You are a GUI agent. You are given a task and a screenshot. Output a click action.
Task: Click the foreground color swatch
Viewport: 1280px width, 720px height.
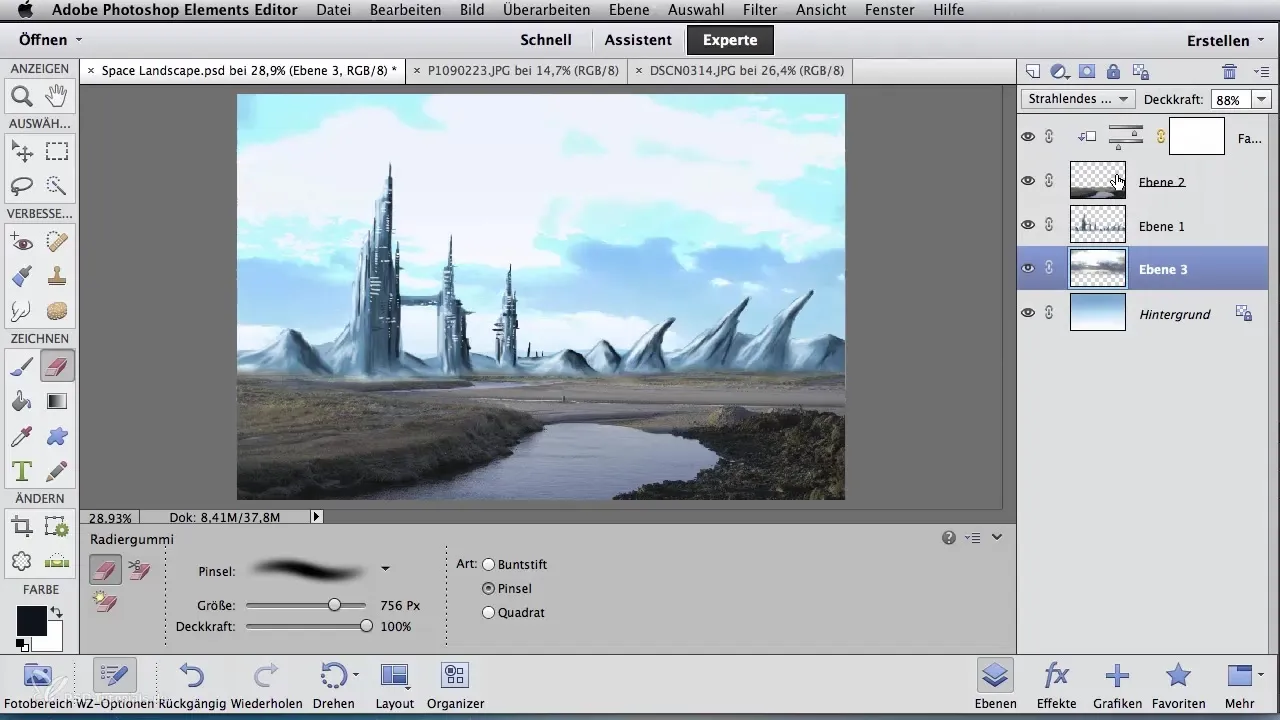(x=30, y=620)
